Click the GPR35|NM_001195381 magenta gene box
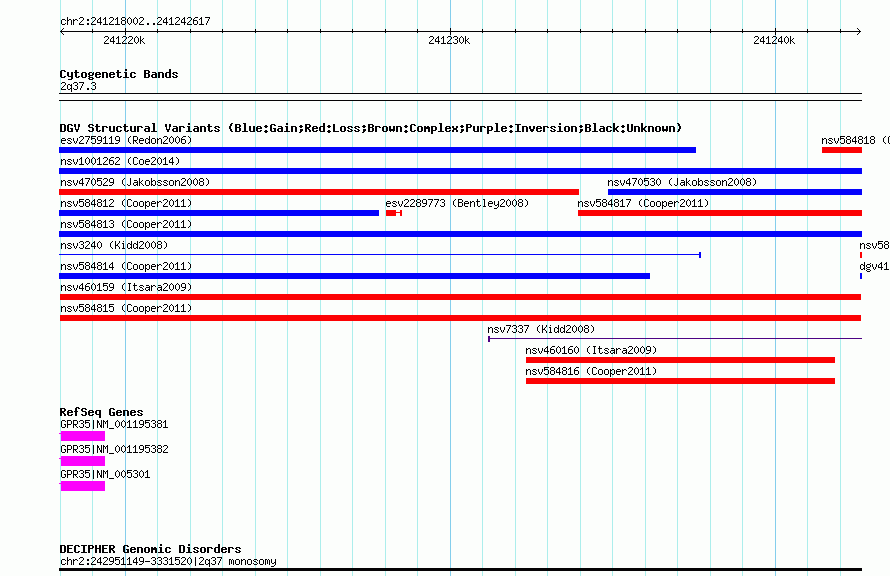890x576 pixels. pos(82,436)
